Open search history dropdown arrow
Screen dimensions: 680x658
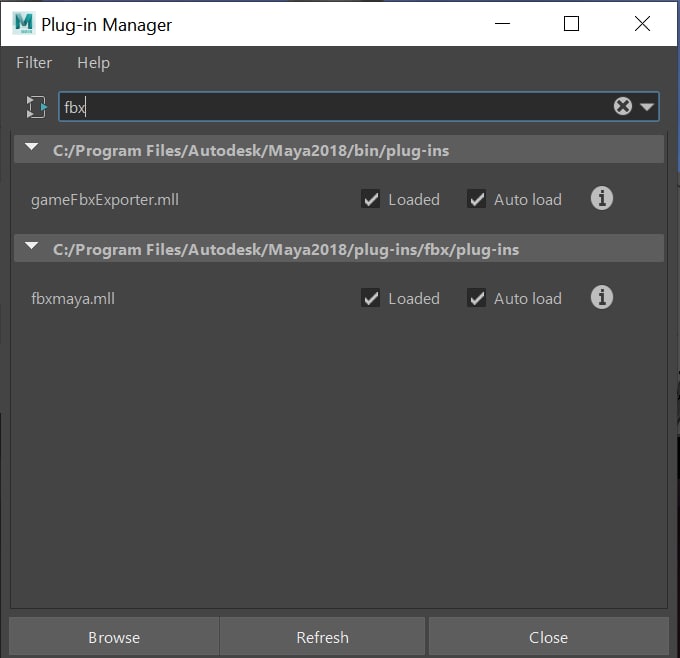tap(647, 107)
